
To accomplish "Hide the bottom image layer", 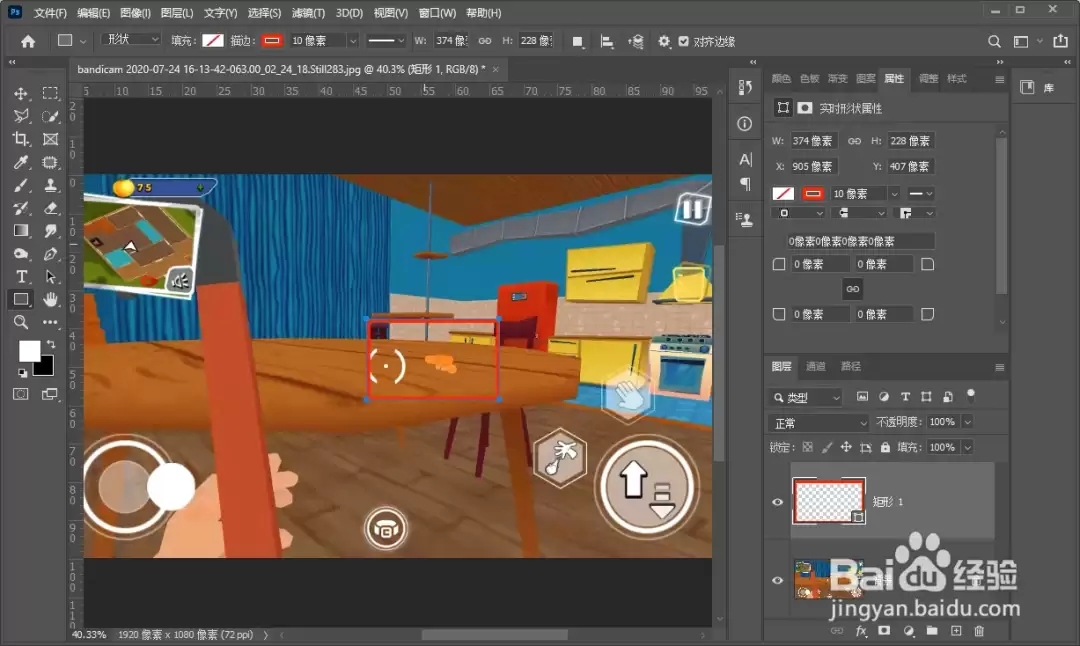I will coord(778,581).
